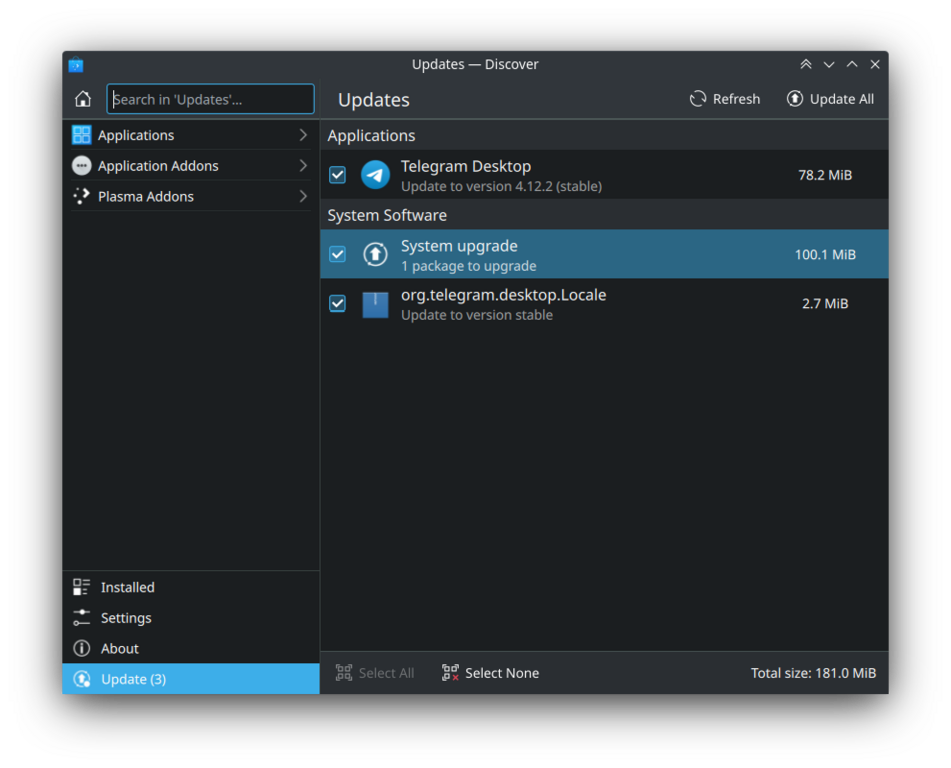Click the Applications category grid icon
951x768 pixels.
pyautogui.click(x=81, y=135)
